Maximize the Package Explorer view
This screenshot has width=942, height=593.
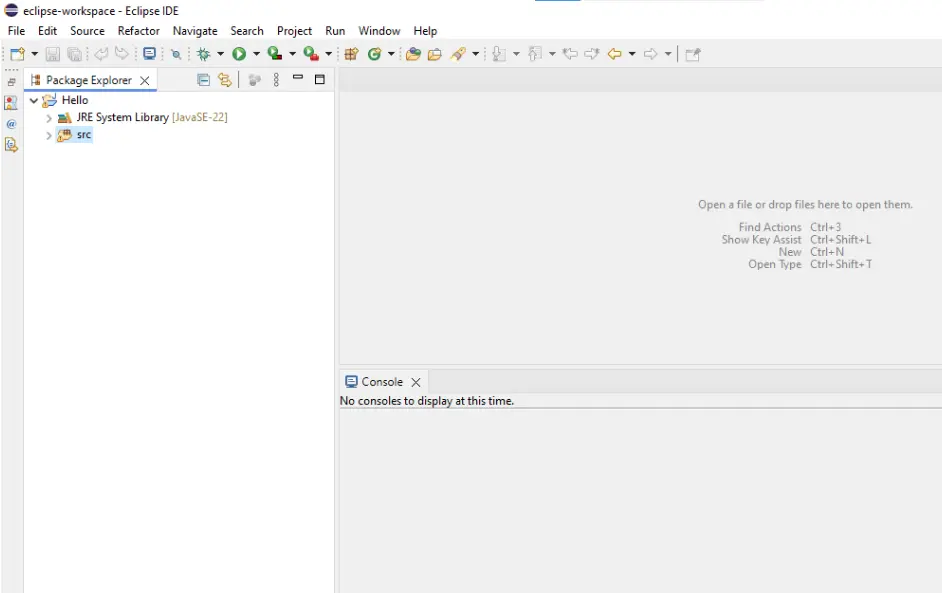[320, 79]
